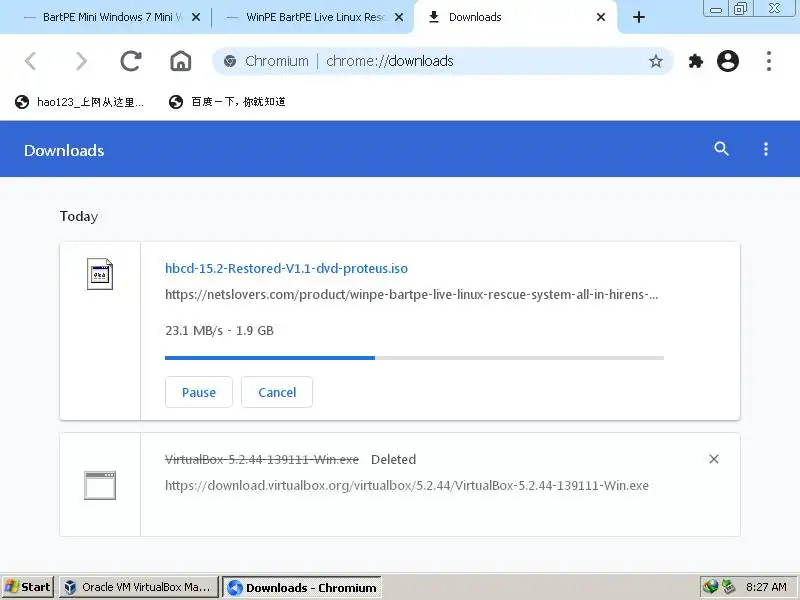Open the Downloads page more-actions menu
Viewport: 800px width, 600px height.
(x=765, y=149)
